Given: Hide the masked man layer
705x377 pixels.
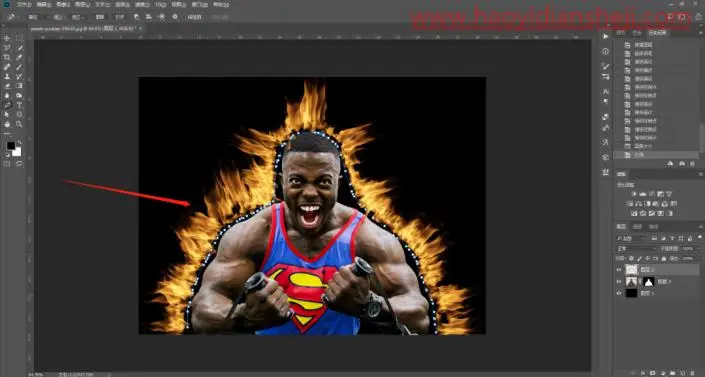Looking at the screenshot, I should coord(619,282).
